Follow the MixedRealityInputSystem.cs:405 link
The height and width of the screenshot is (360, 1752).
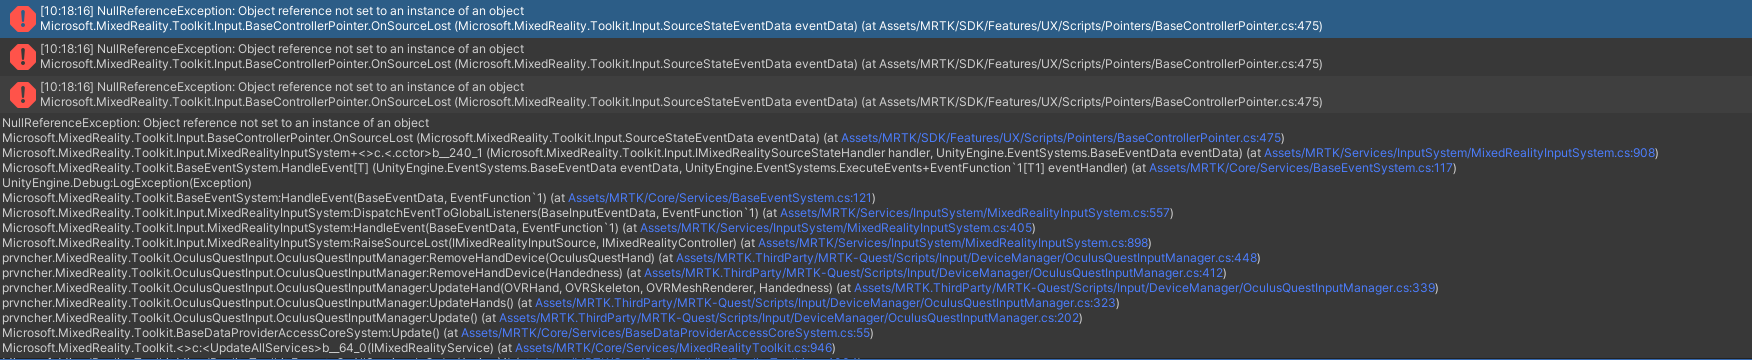(835, 228)
